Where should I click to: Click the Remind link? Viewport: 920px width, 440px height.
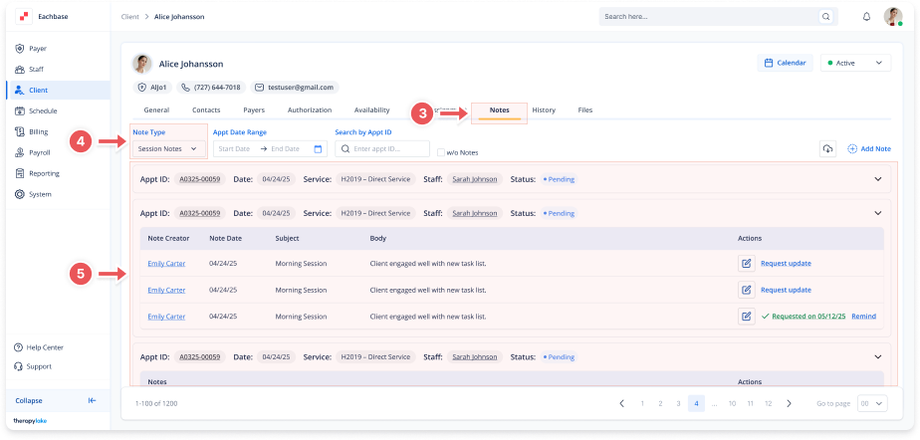tap(863, 316)
